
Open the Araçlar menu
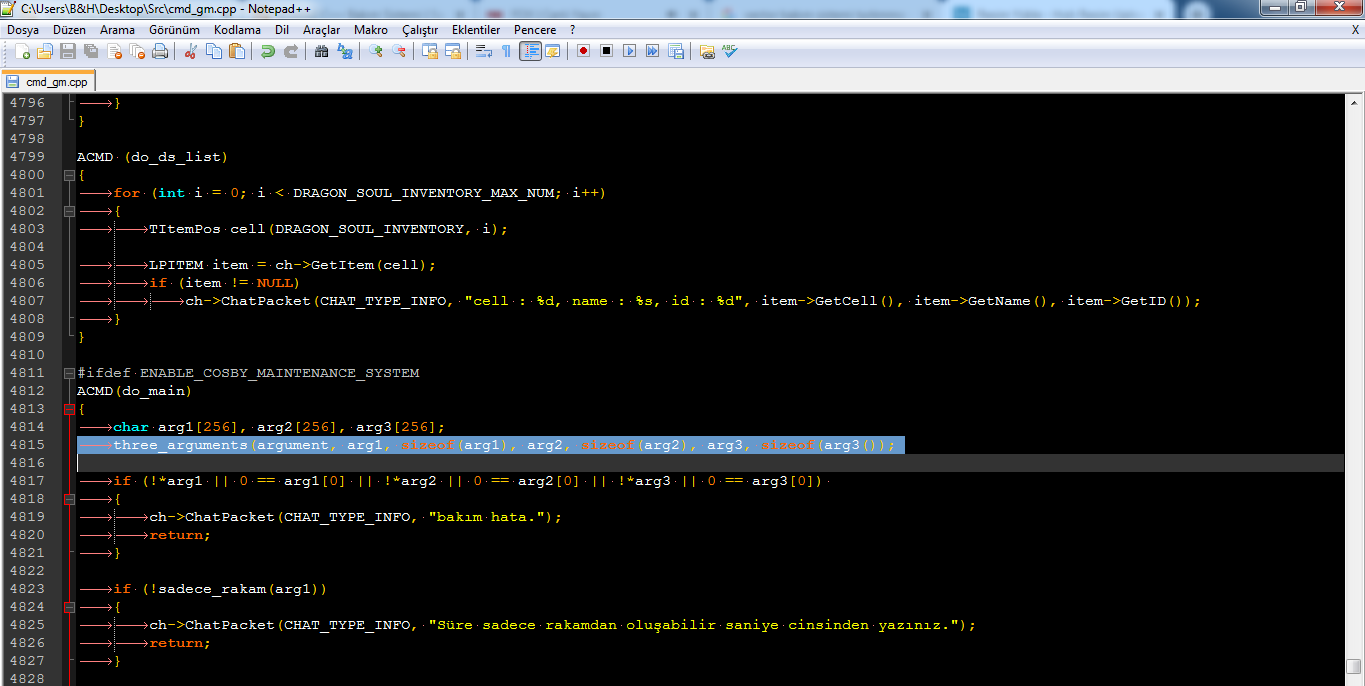click(321, 30)
